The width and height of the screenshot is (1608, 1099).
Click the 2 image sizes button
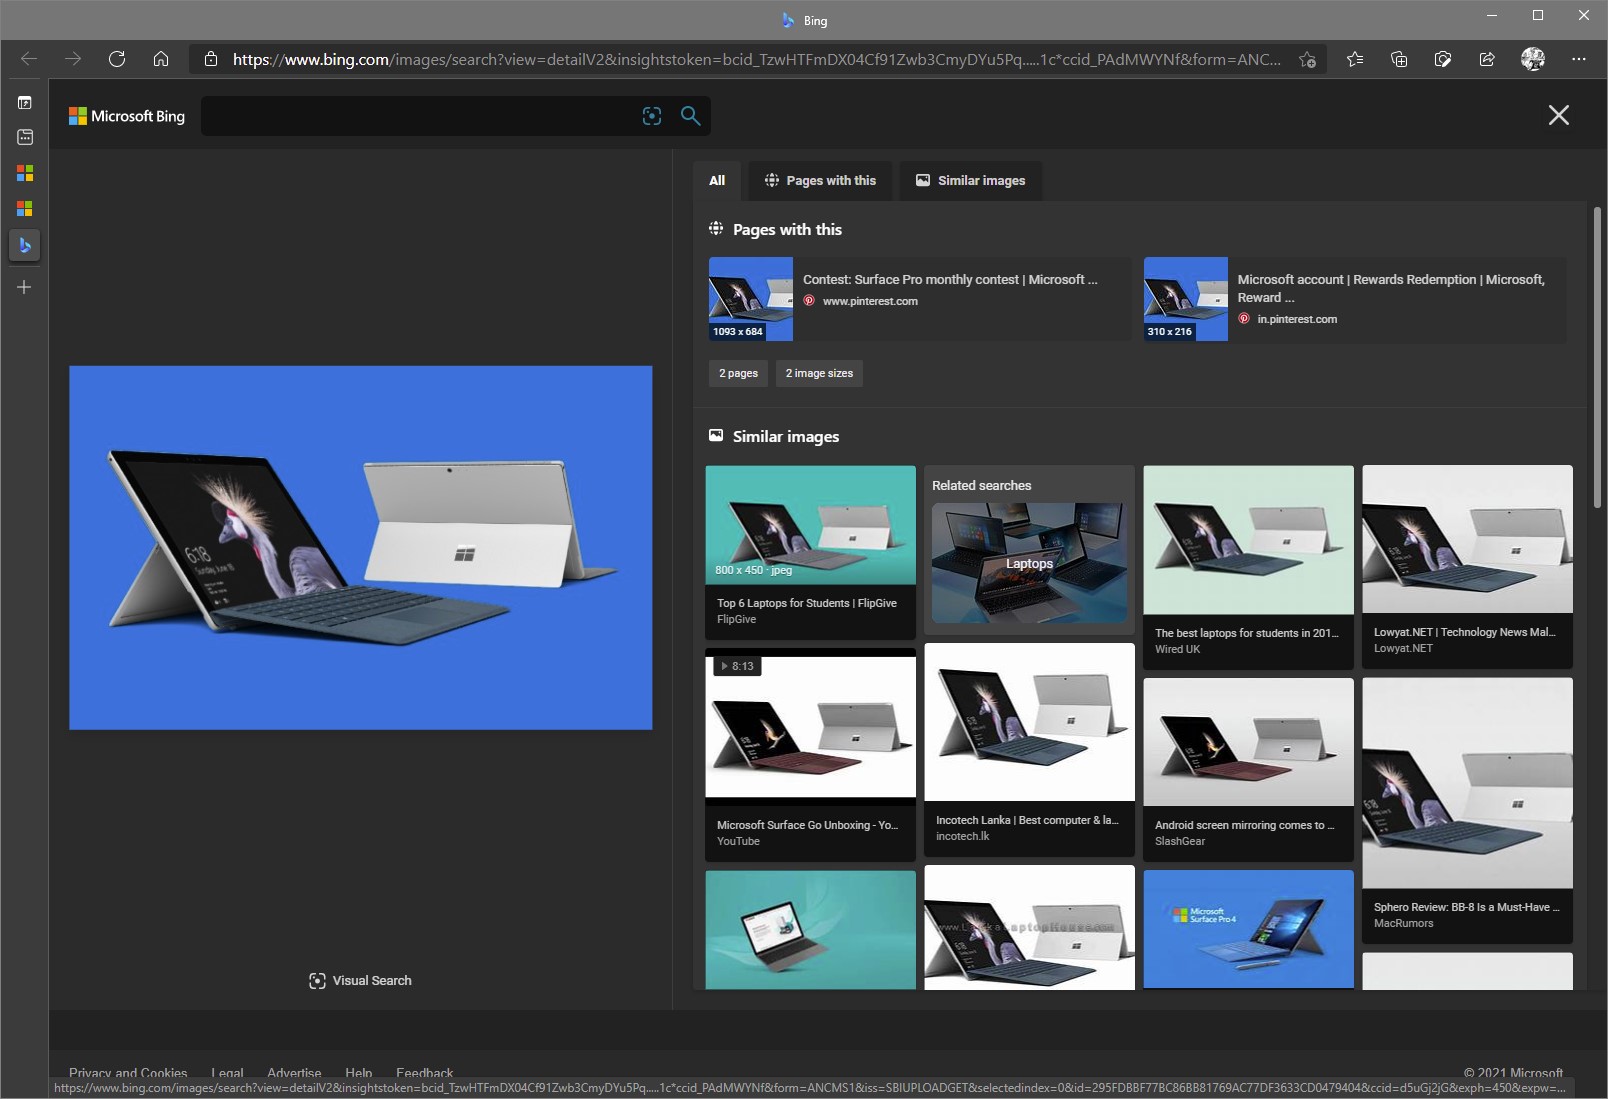819,373
